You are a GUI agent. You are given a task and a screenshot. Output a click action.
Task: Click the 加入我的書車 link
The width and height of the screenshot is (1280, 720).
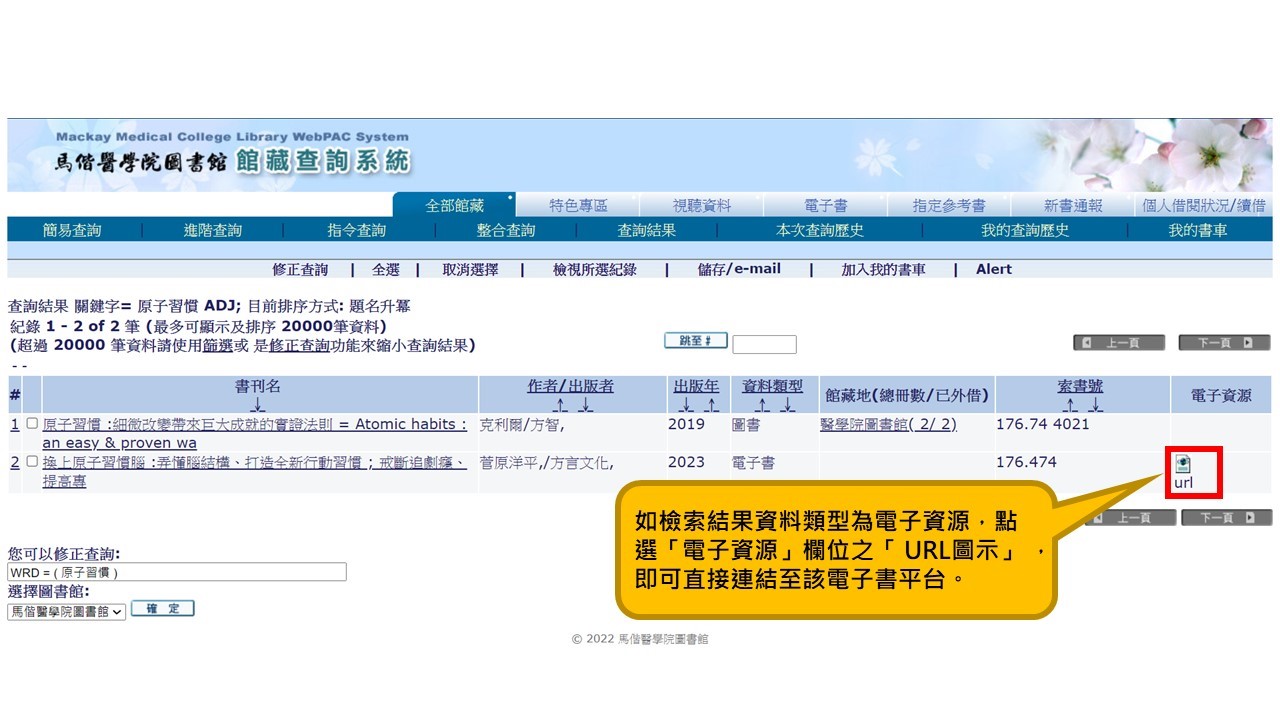882,269
